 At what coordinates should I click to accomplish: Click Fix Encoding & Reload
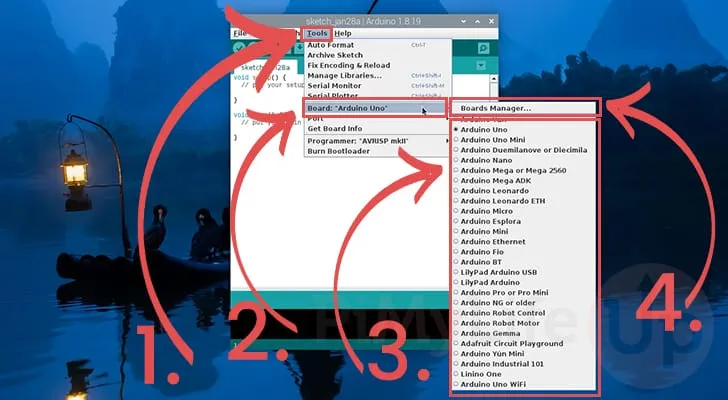coord(377,65)
